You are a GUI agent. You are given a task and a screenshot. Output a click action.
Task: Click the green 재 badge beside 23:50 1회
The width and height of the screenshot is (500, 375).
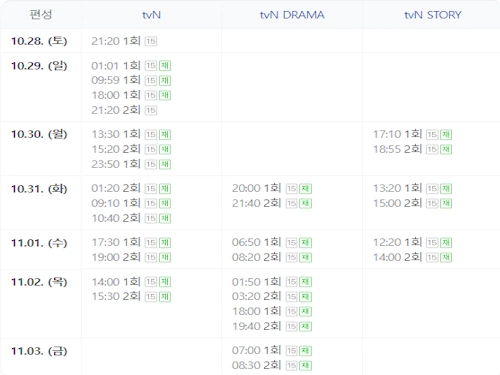tap(165, 164)
